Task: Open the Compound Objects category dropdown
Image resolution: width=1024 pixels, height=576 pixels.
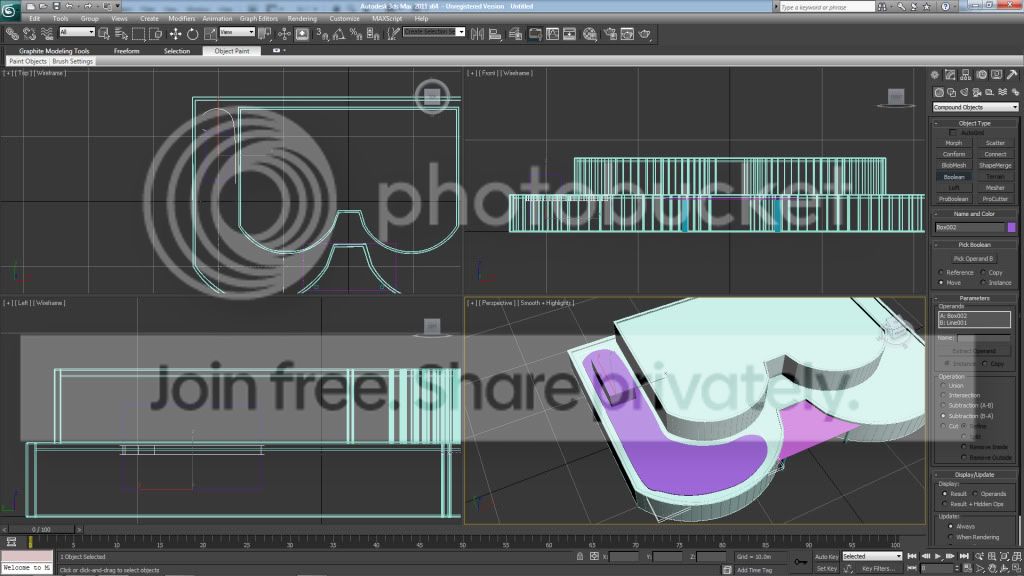Action: (975, 107)
